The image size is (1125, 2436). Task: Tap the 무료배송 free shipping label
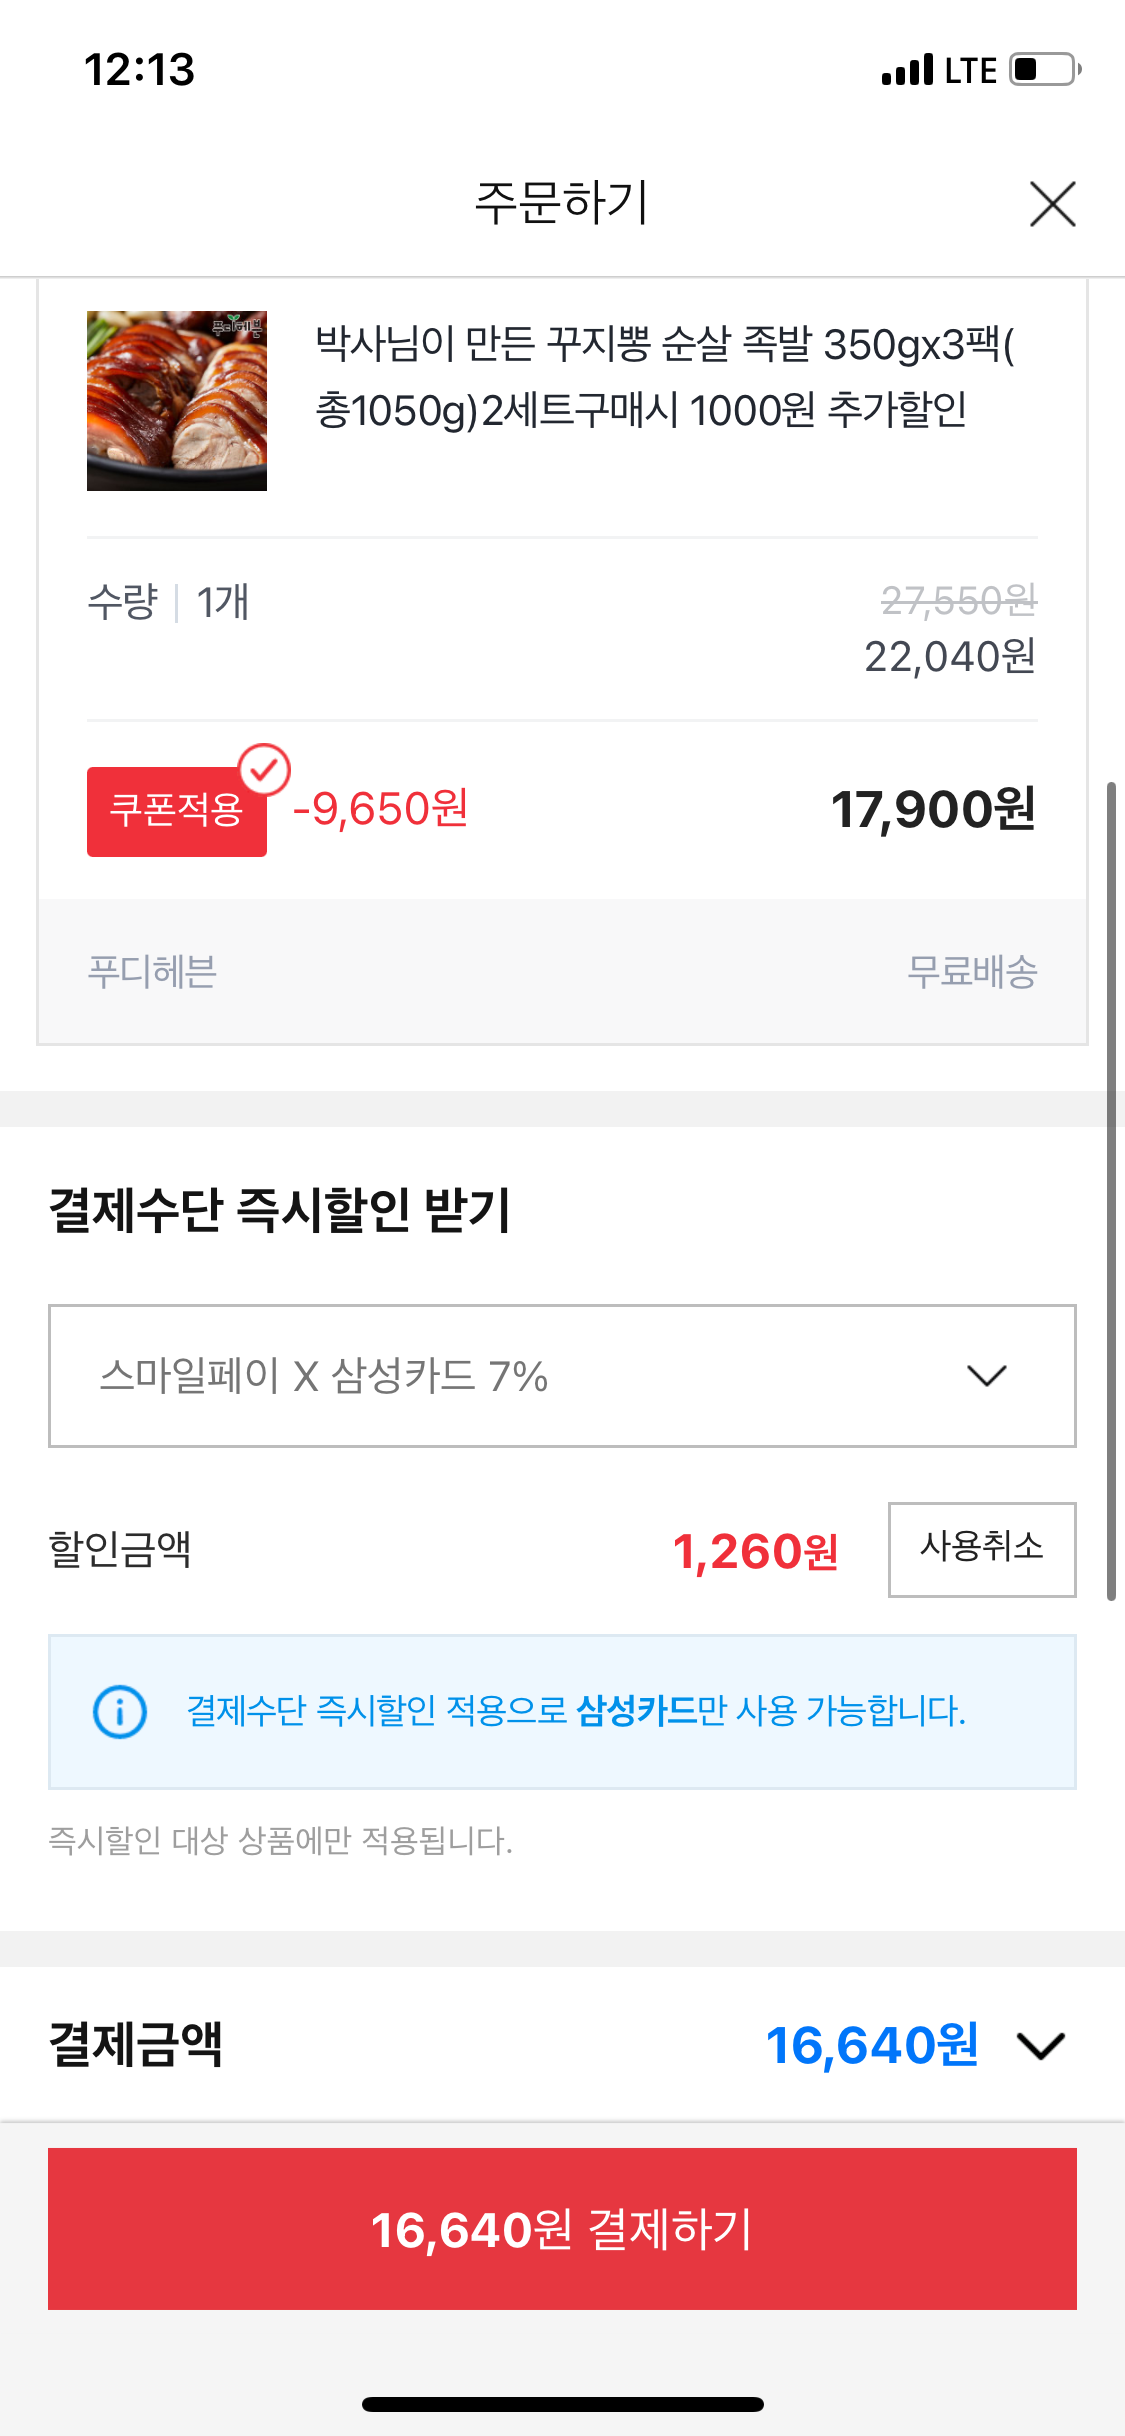click(x=971, y=972)
